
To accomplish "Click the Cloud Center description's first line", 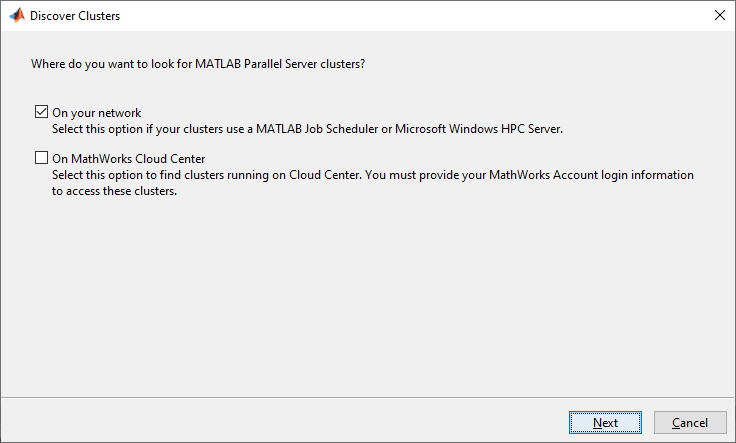I will (372, 174).
